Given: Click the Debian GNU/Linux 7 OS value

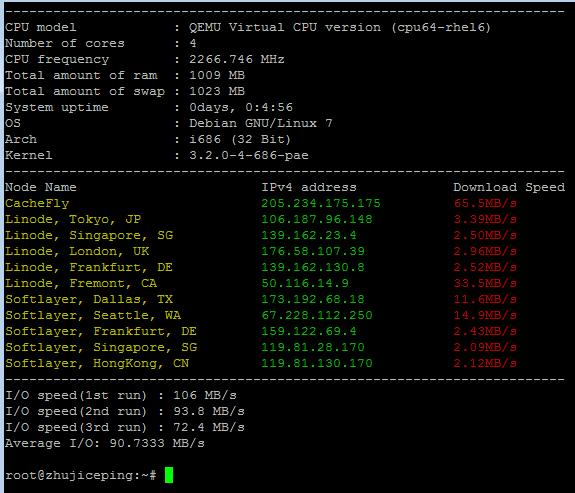Looking at the screenshot, I should (261, 123).
